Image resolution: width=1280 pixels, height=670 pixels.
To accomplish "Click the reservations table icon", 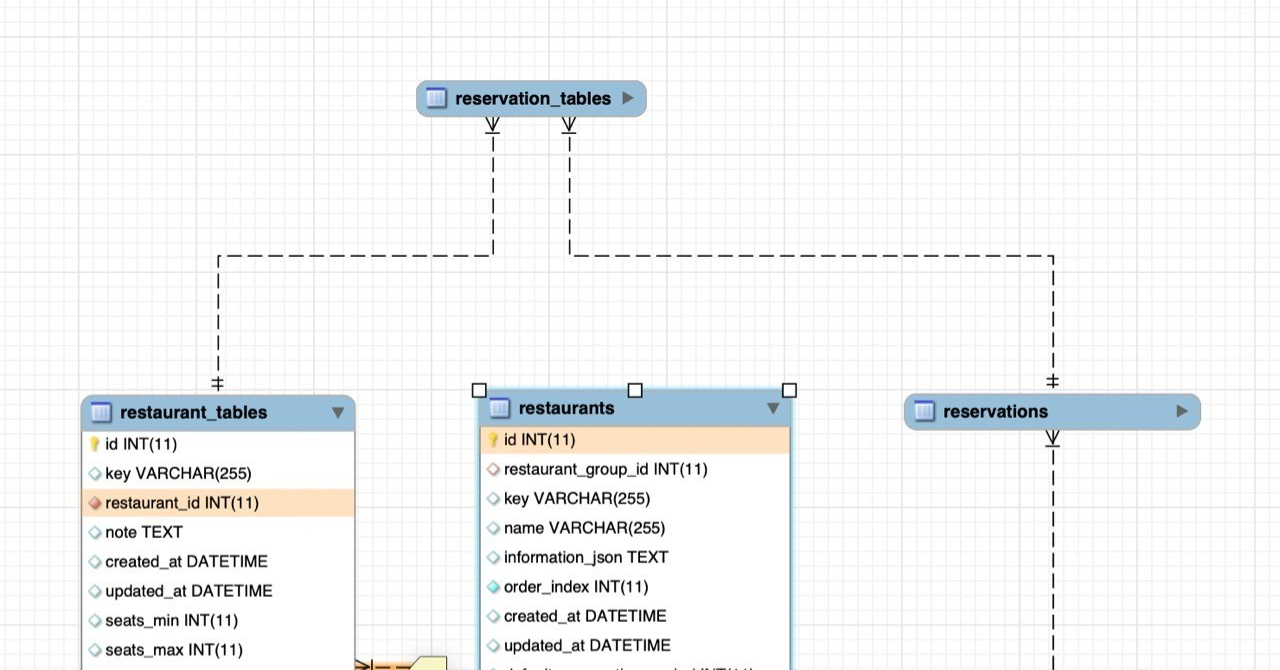I will (x=924, y=411).
